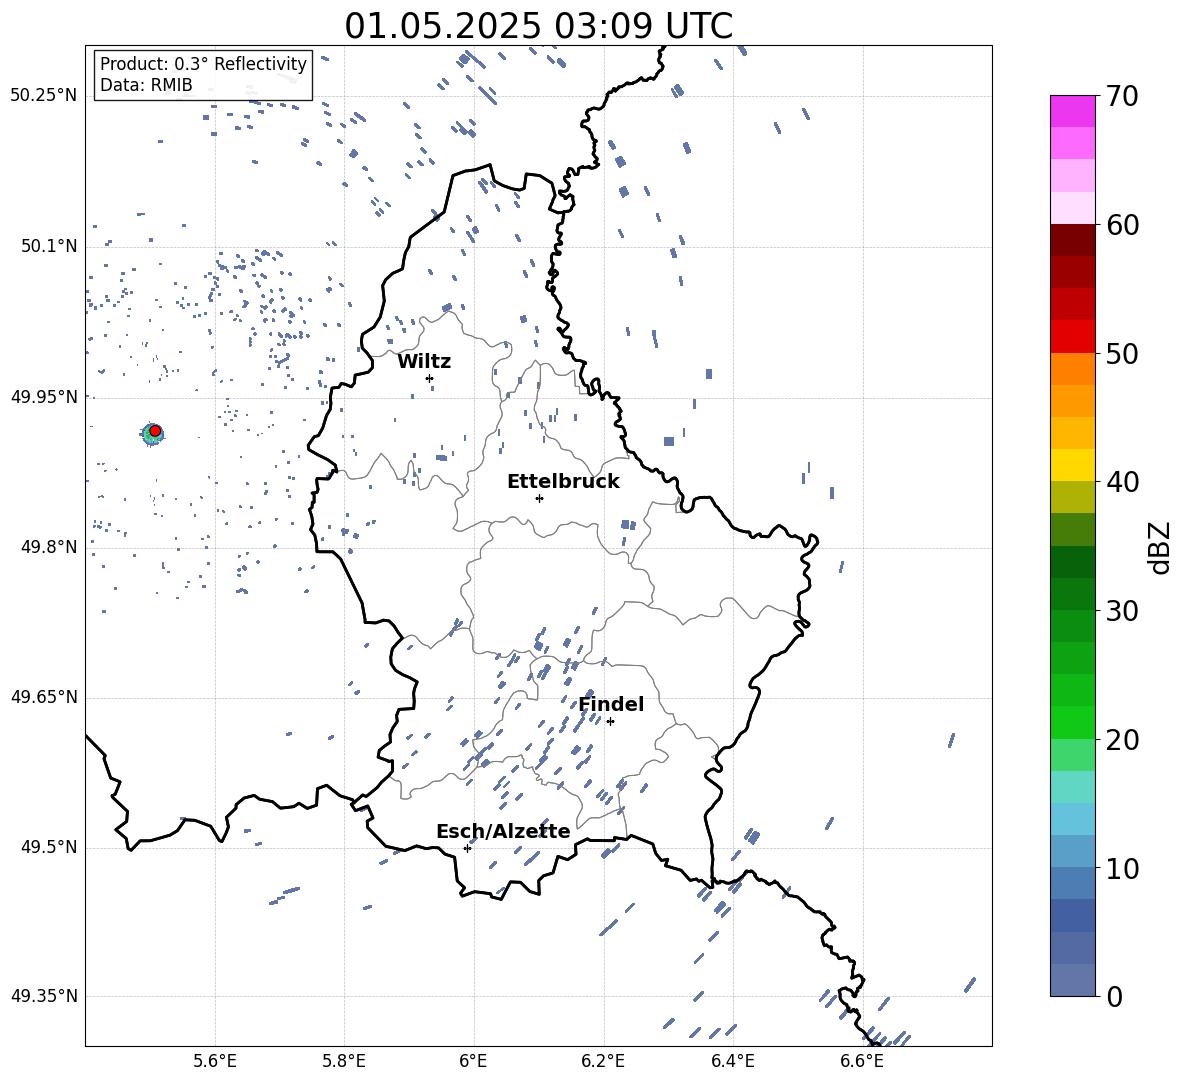Click the 'Product: 0.3° Reflectivity' legend text

tap(203, 63)
